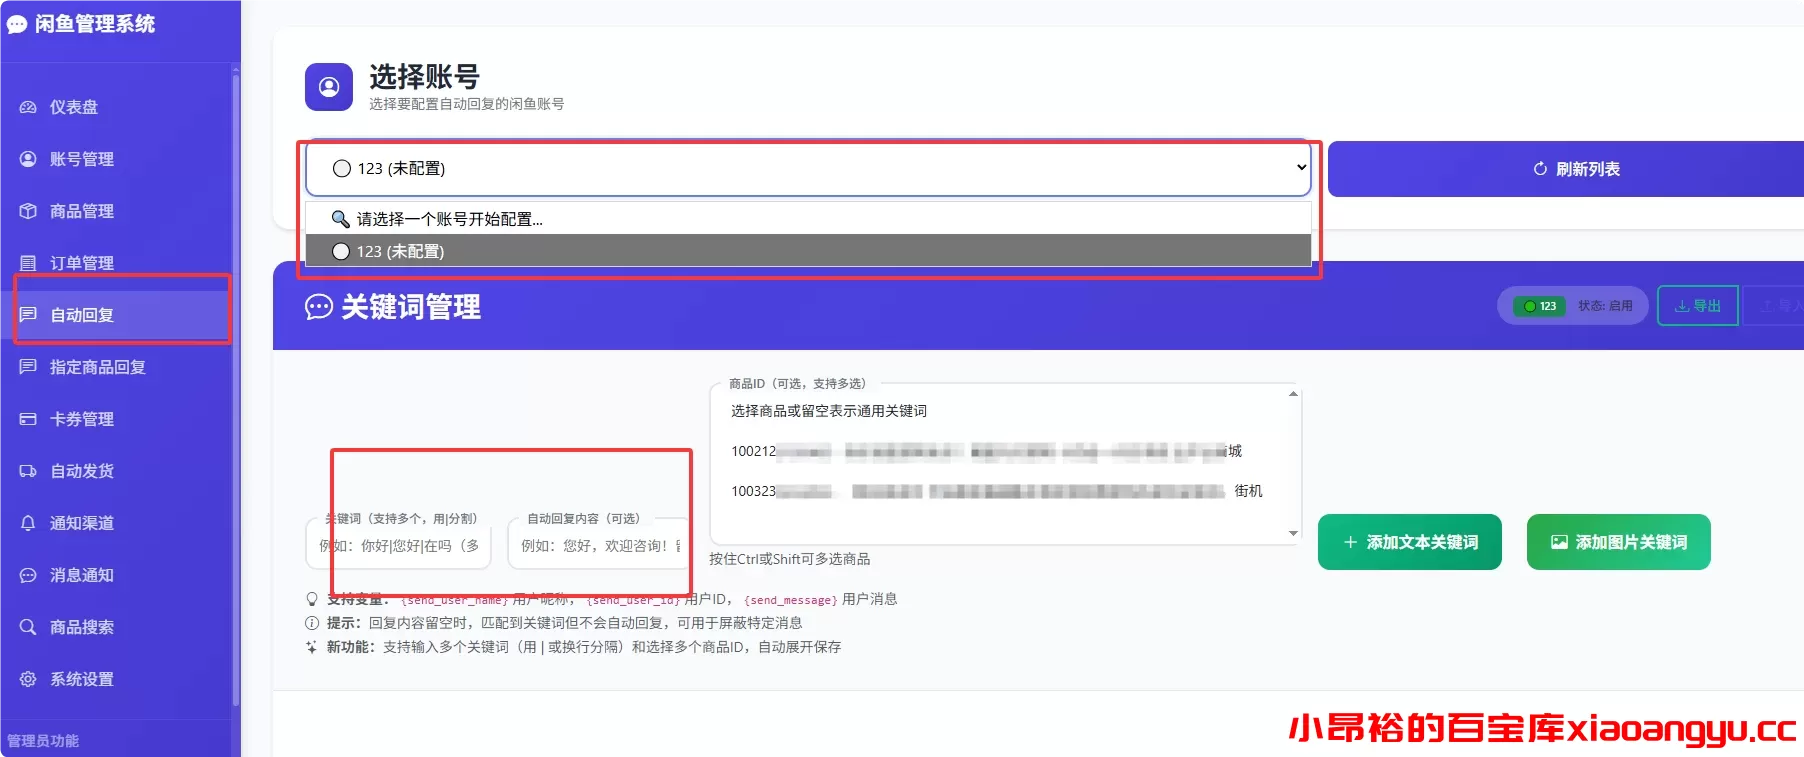Click the 自动回复 chat icon
1804x757 pixels.
(28, 315)
